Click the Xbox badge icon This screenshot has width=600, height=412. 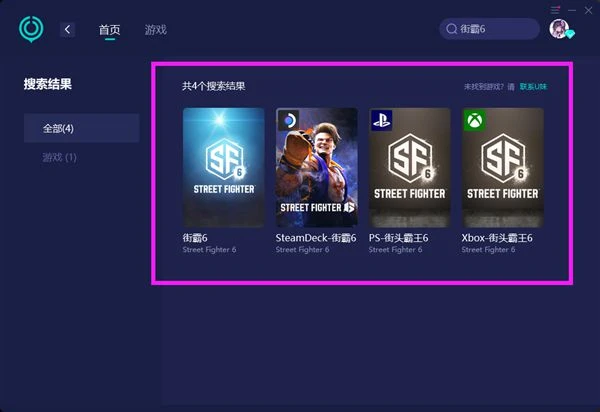pos(474,121)
